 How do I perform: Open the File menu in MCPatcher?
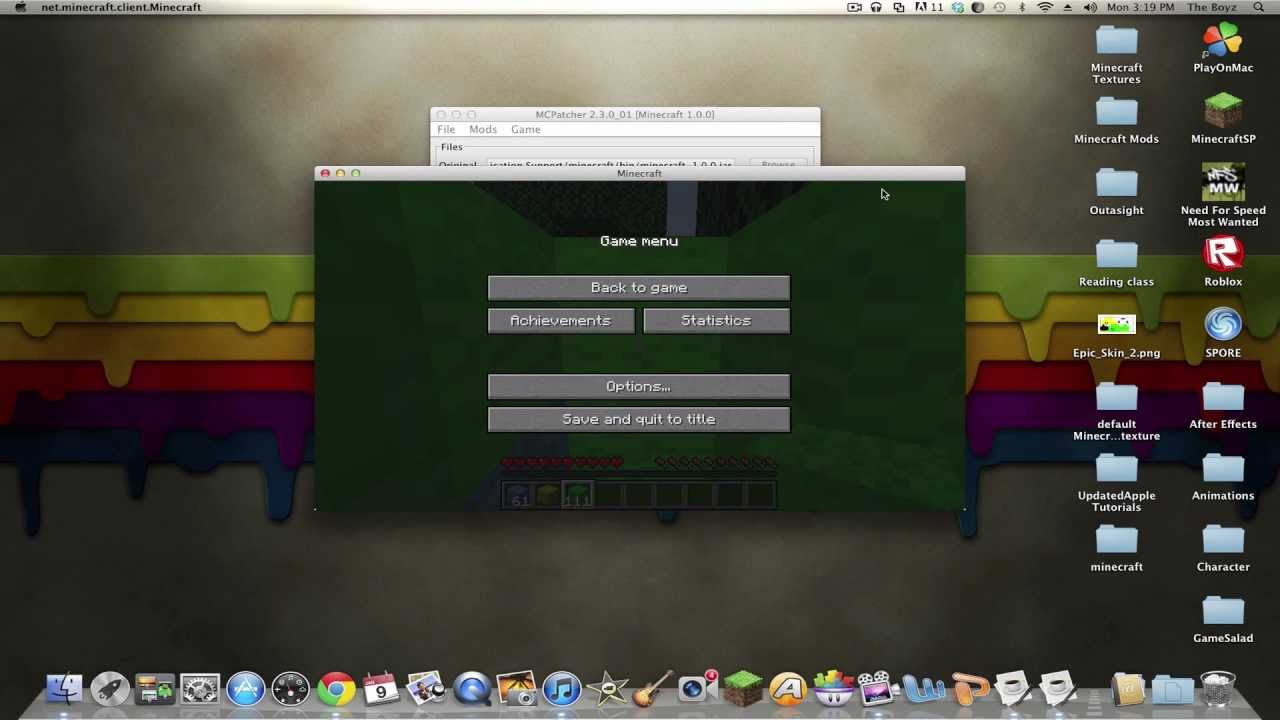pos(446,130)
